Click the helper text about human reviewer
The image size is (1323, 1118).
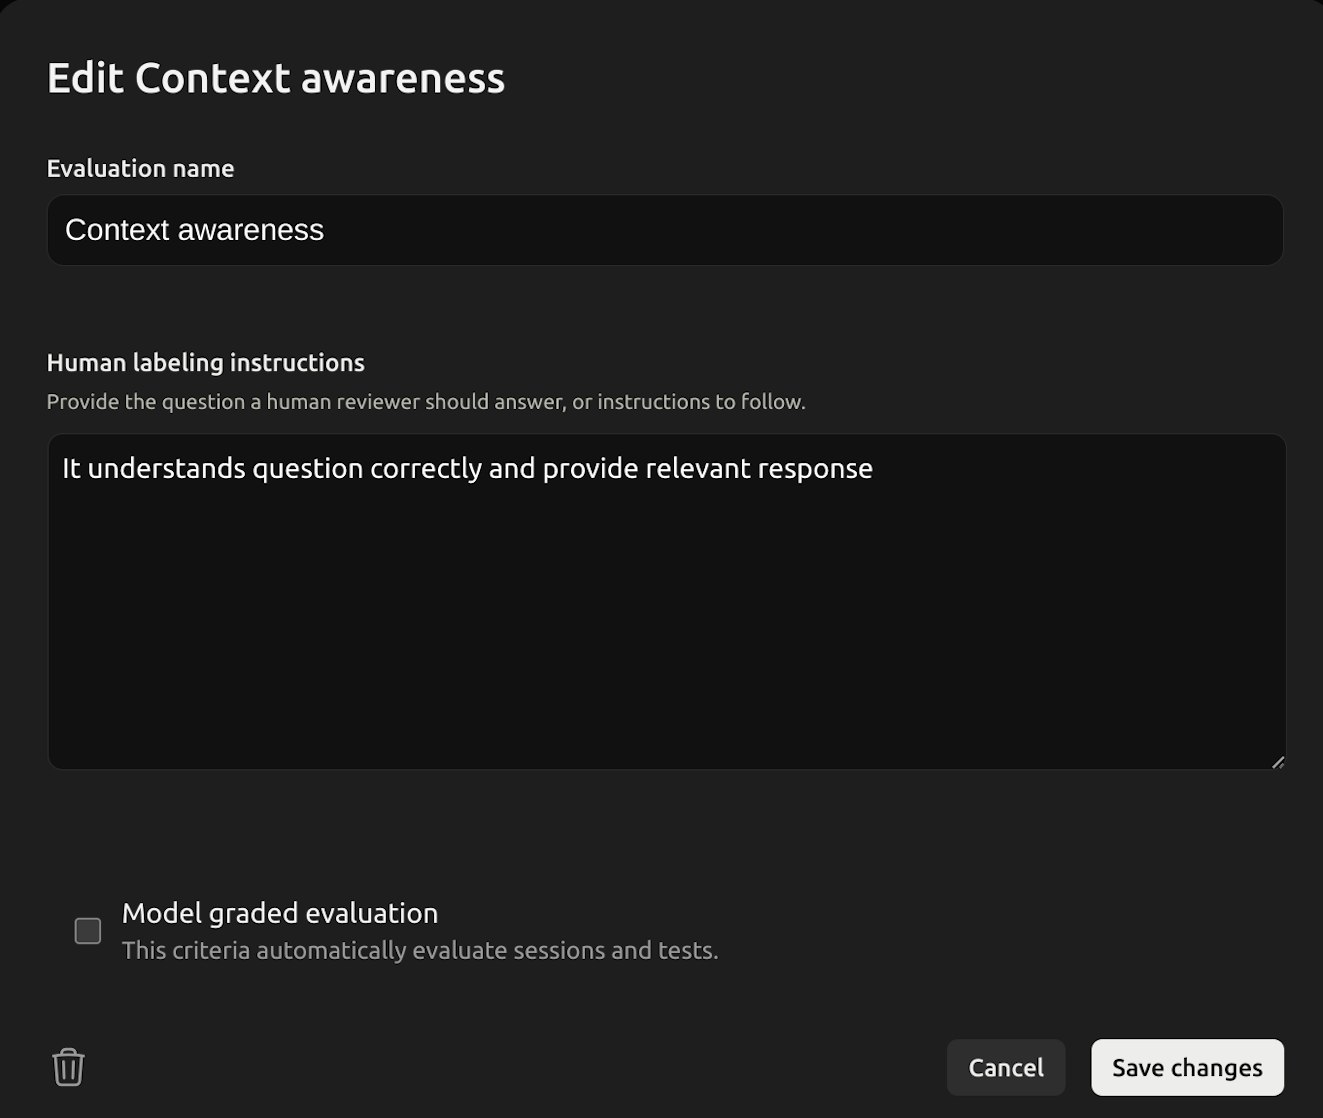click(425, 402)
